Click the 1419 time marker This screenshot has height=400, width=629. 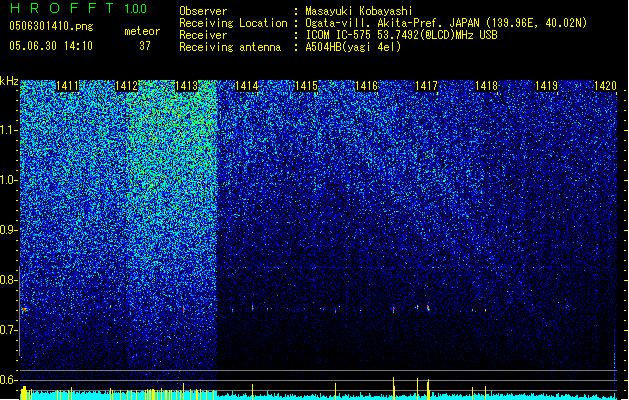[546, 86]
